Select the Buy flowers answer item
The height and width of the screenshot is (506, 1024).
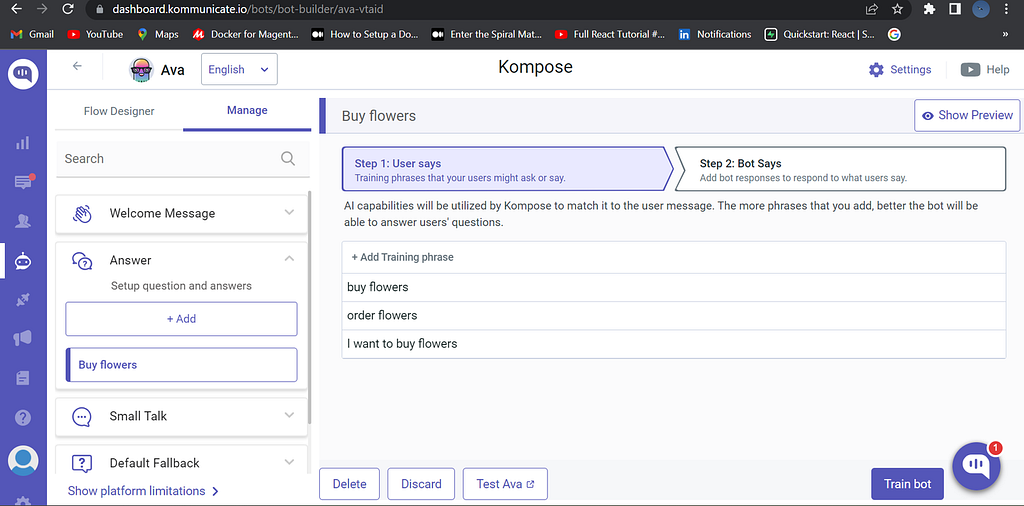[182, 364]
